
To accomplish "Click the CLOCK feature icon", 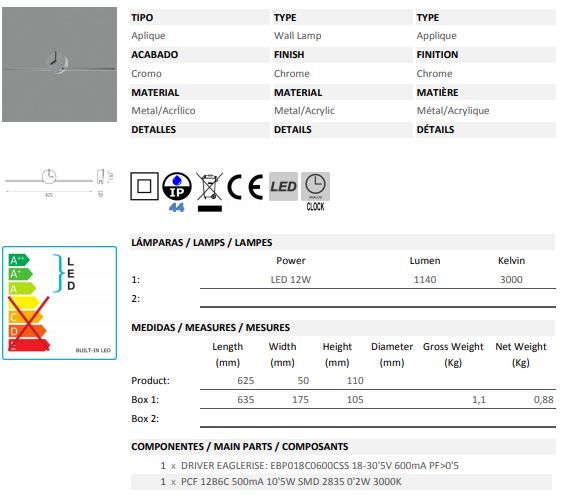I will coord(315,192).
